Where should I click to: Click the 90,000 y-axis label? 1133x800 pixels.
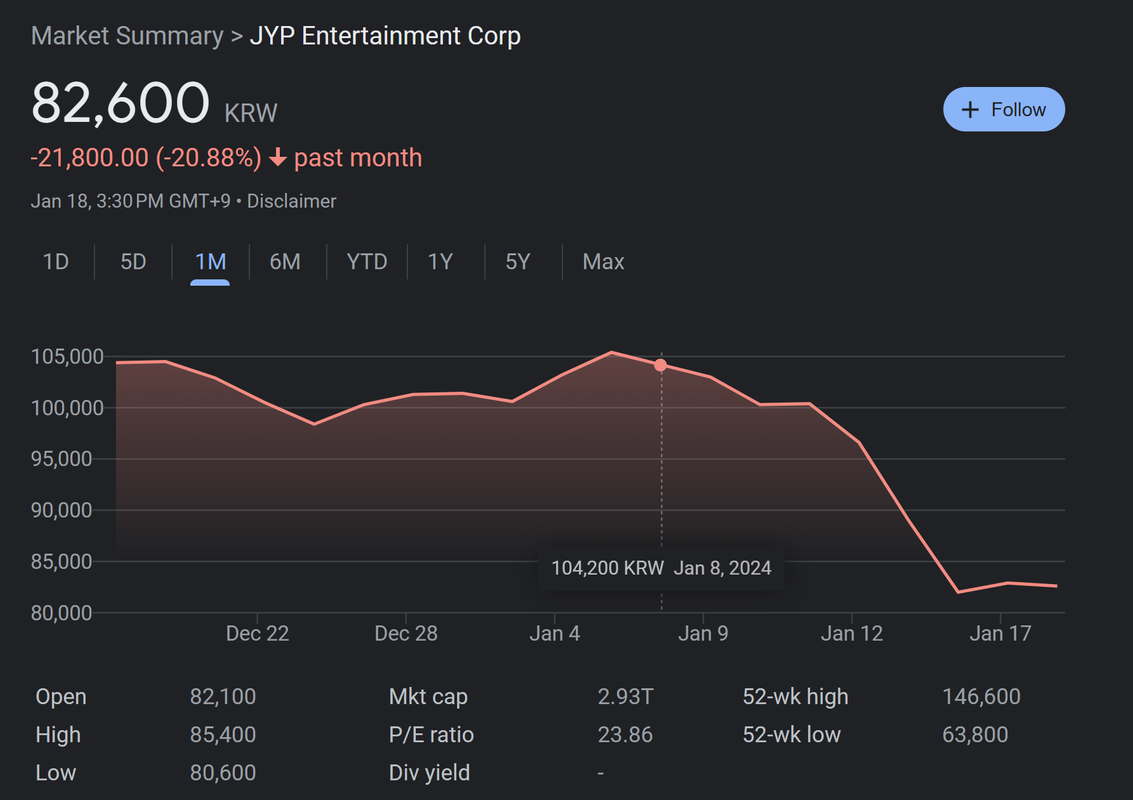click(61, 510)
